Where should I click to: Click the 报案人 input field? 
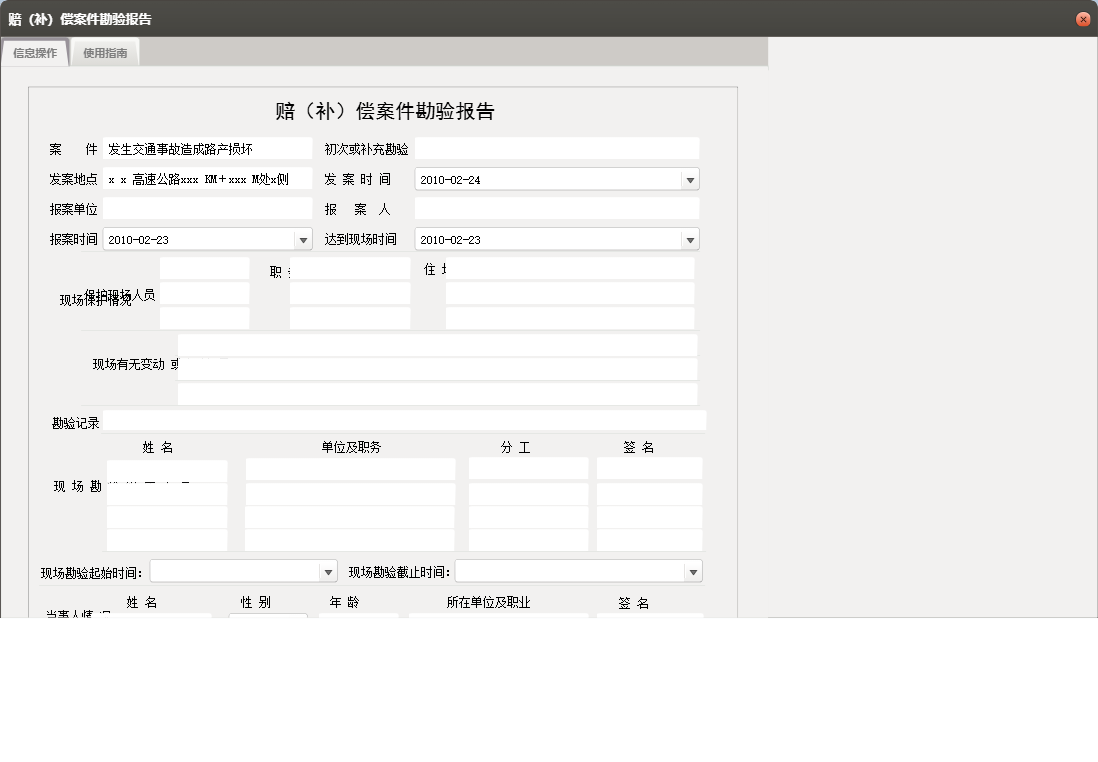click(x=557, y=208)
